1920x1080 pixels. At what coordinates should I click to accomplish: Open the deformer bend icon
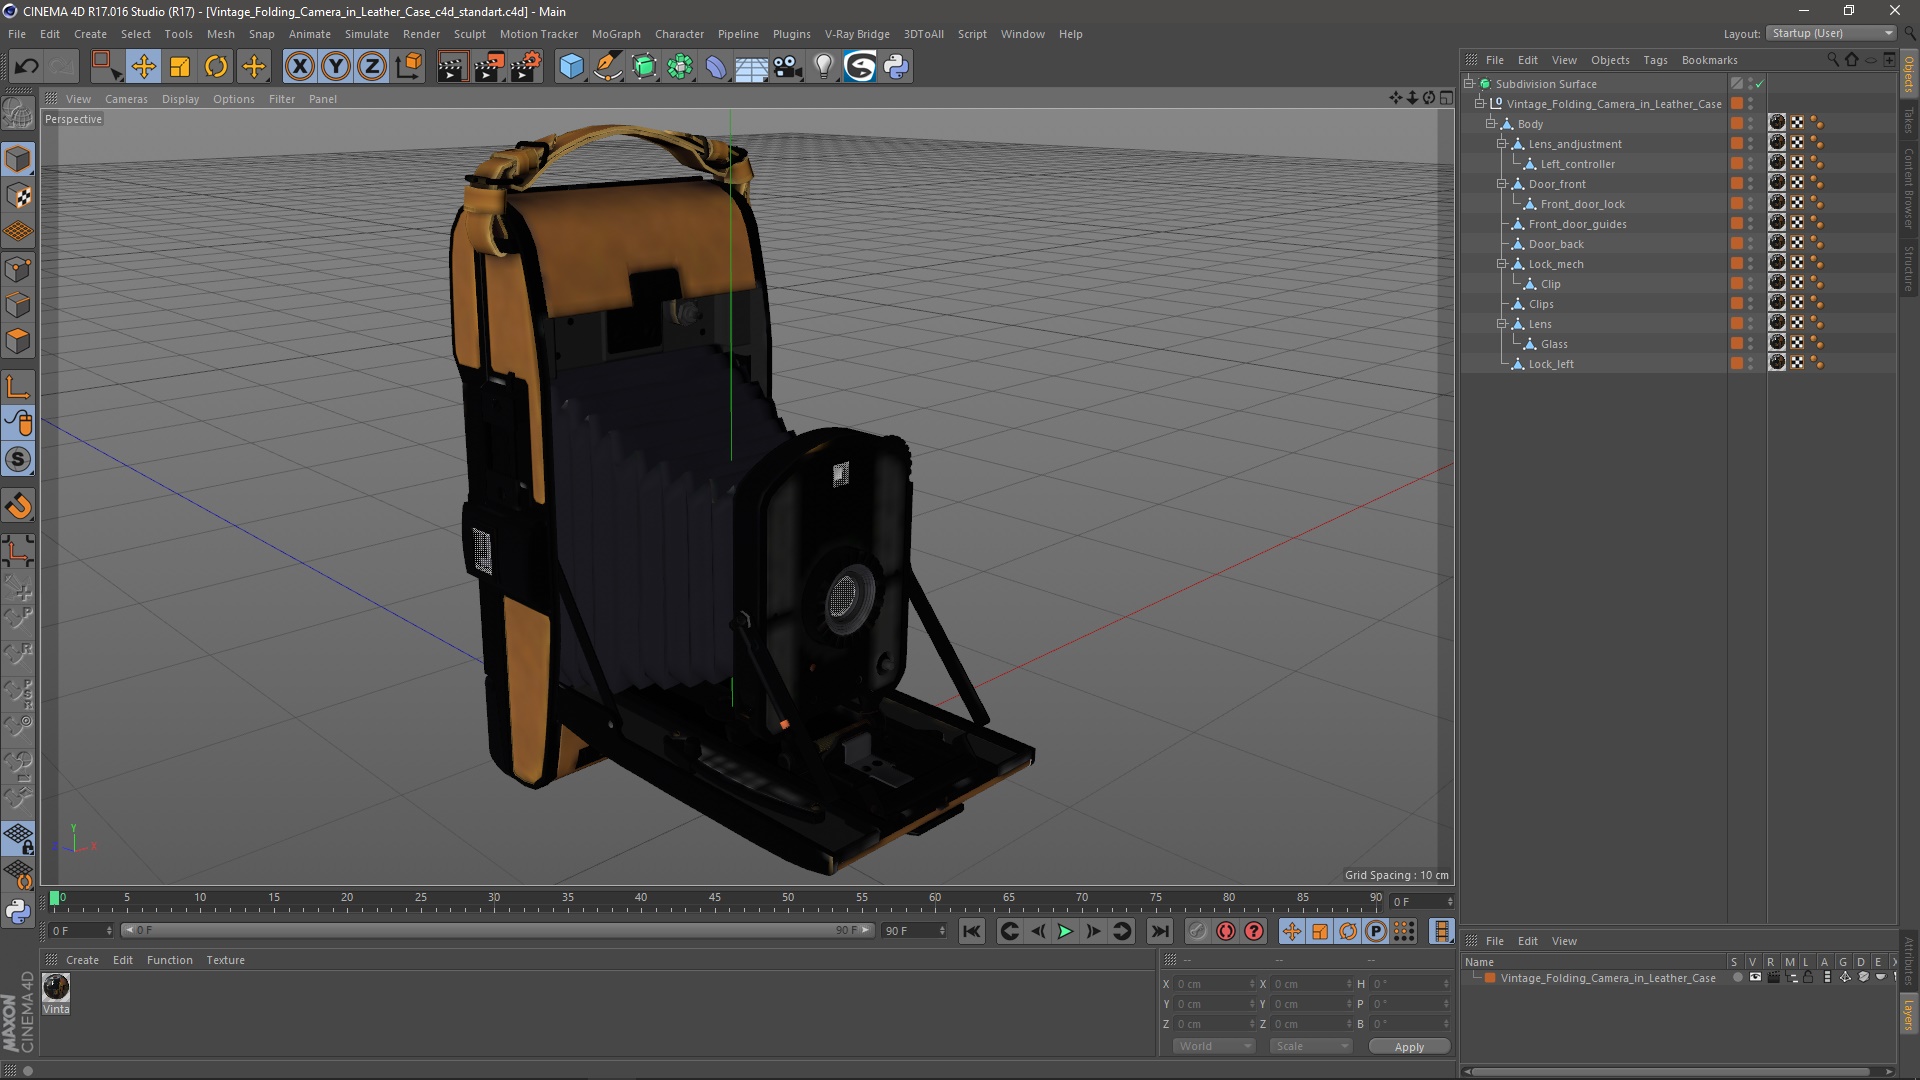pos(717,67)
